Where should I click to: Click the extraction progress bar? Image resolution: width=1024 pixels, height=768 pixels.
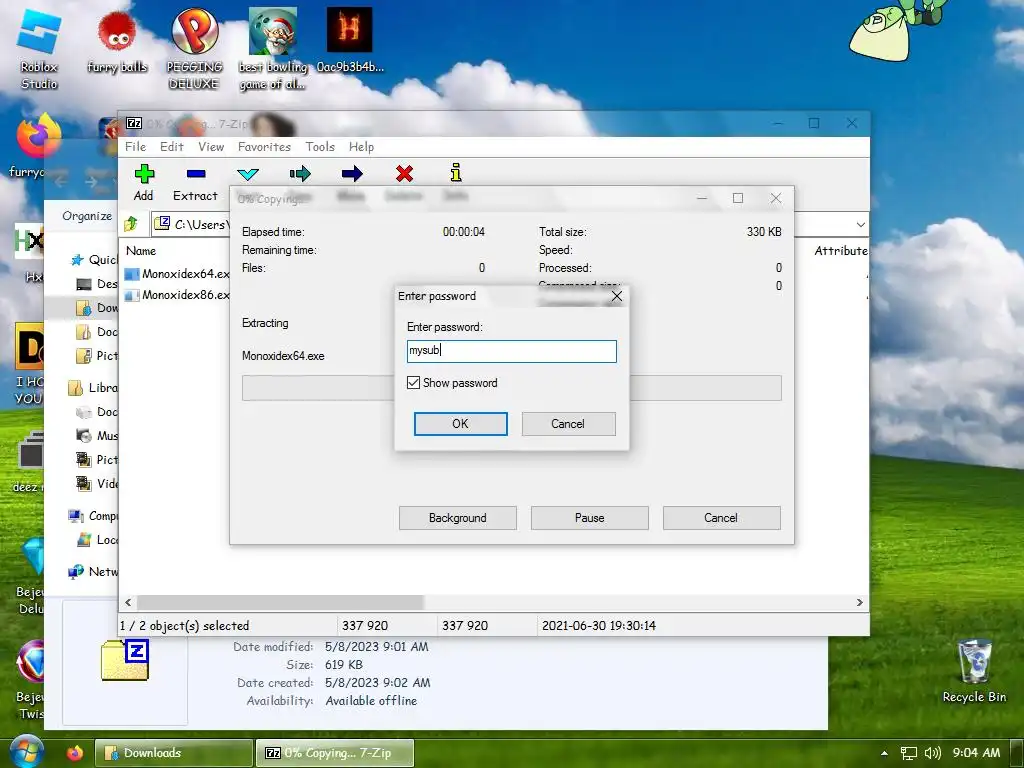click(511, 388)
